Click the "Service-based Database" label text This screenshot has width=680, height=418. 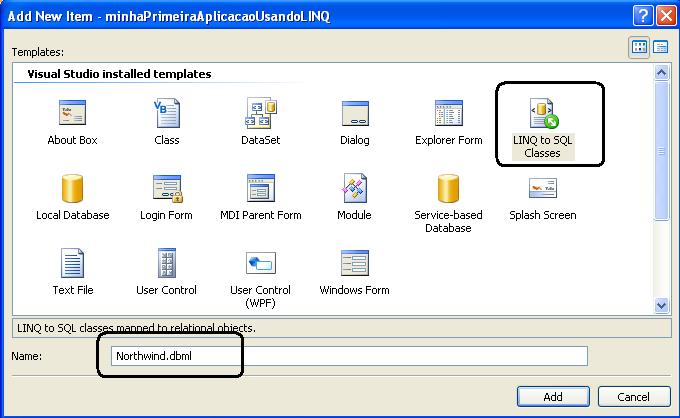(448, 222)
